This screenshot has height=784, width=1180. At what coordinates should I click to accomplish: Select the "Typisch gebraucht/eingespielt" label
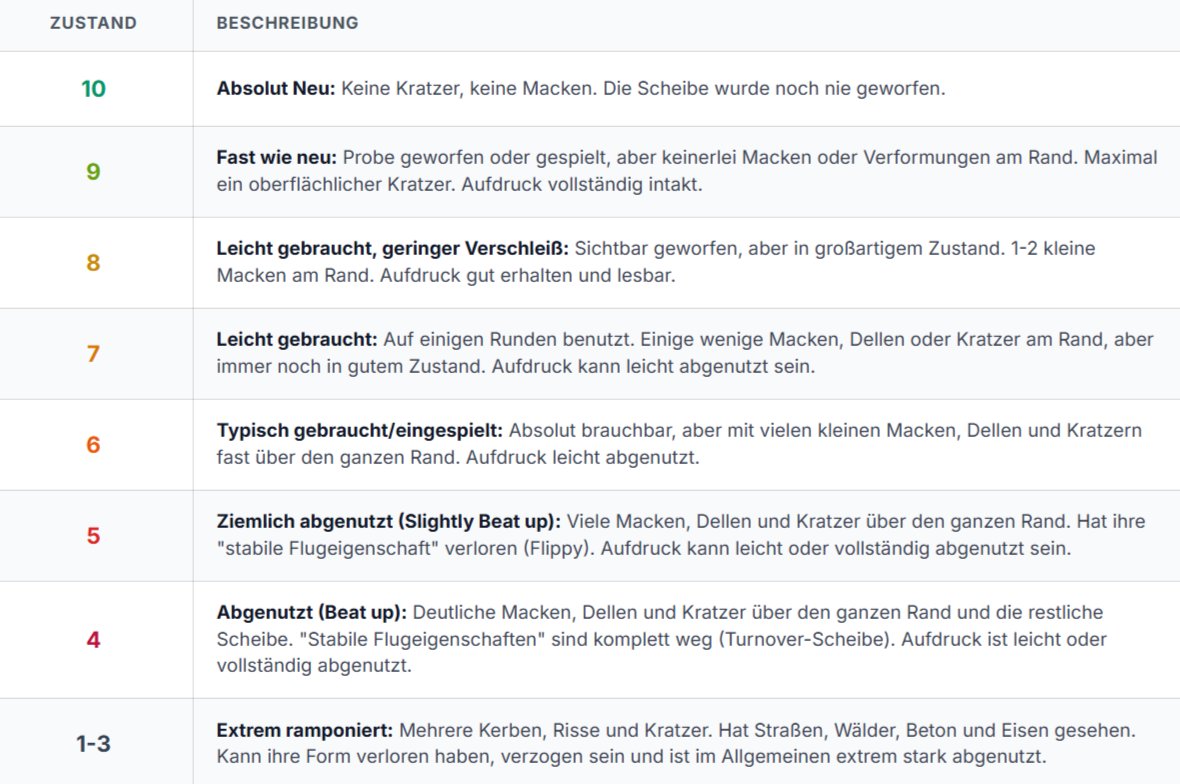[361, 431]
